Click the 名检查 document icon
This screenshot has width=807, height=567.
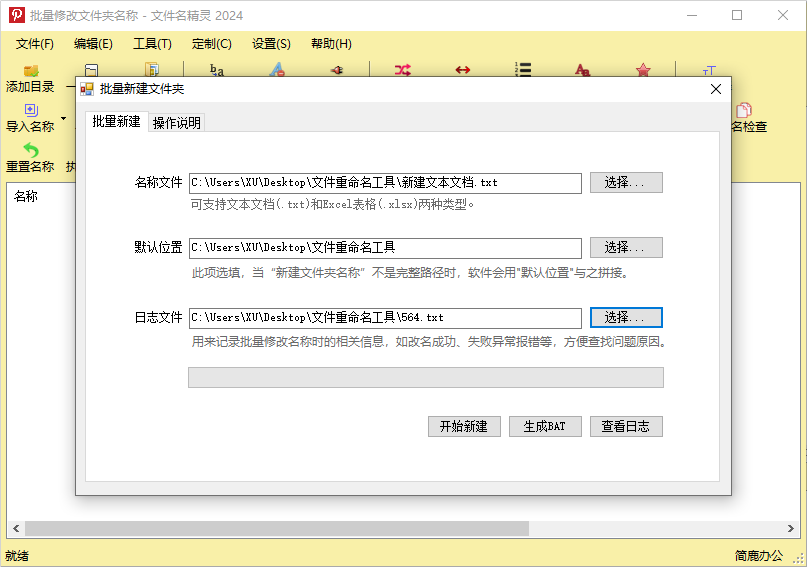click(x=743, y=110)
